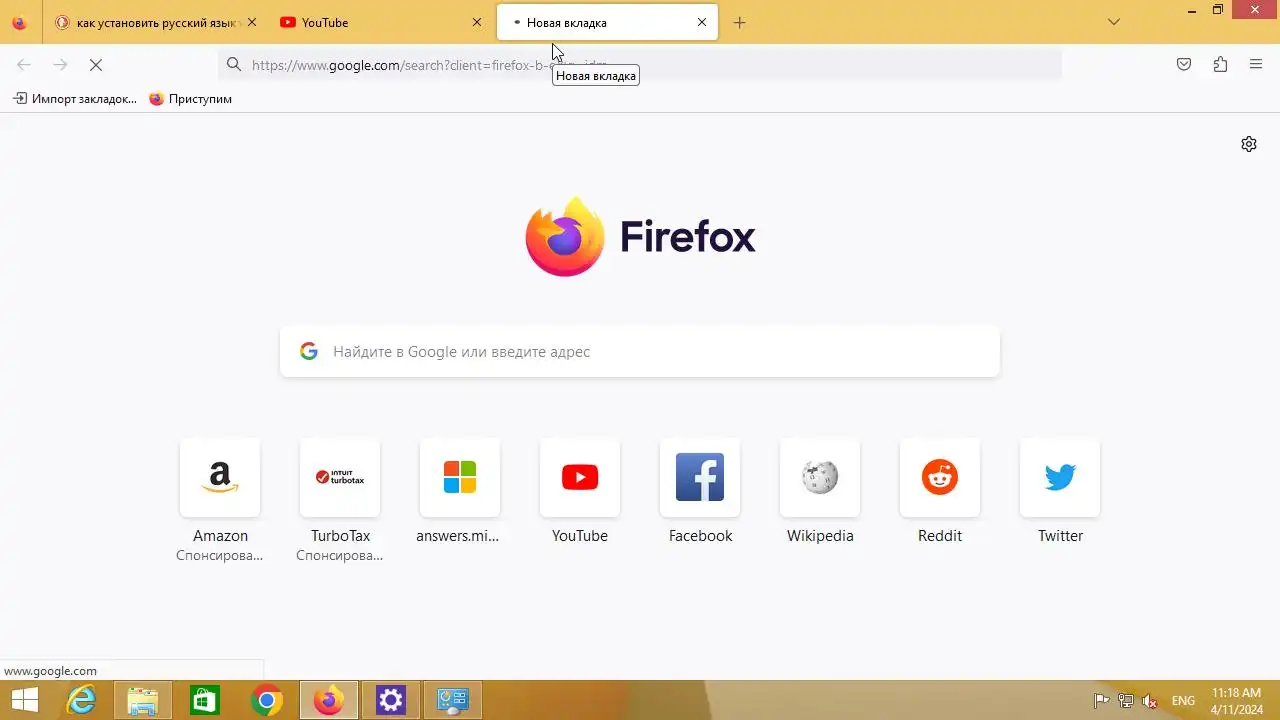The image size is (1280, 720).
Task: Open a new tab with plus button
Action: 739,22
